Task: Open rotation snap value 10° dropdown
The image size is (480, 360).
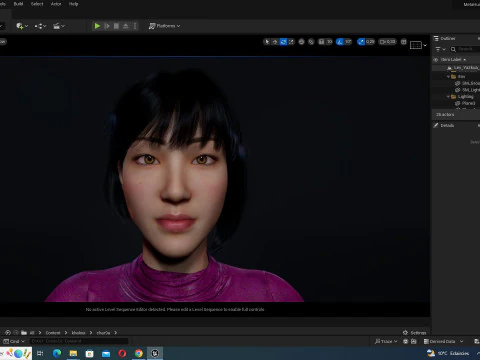Action: pos(348,42)
